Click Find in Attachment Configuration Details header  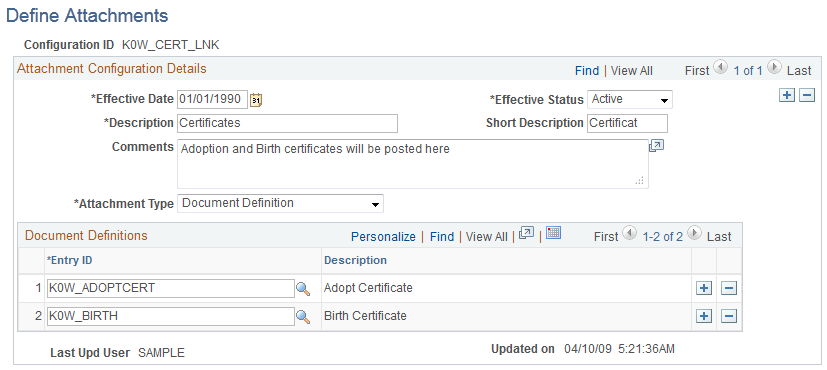[x=587, y=71]
